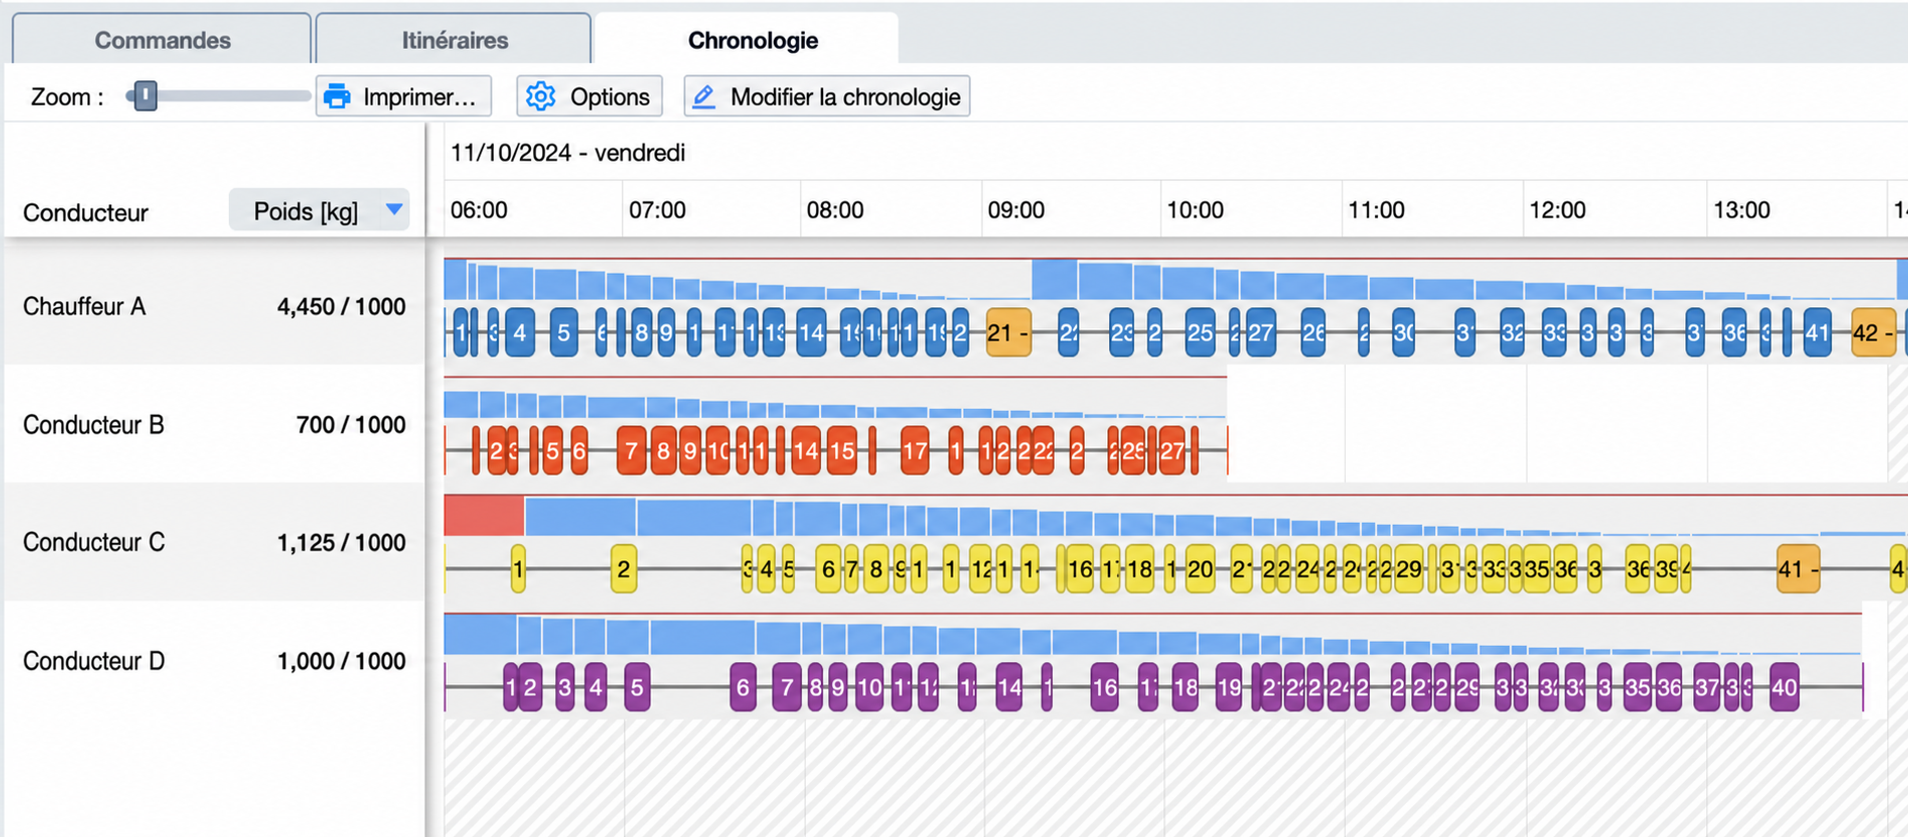
Task: Select Conducteur C orange stop 41
Action: (x=1798, y=569)
